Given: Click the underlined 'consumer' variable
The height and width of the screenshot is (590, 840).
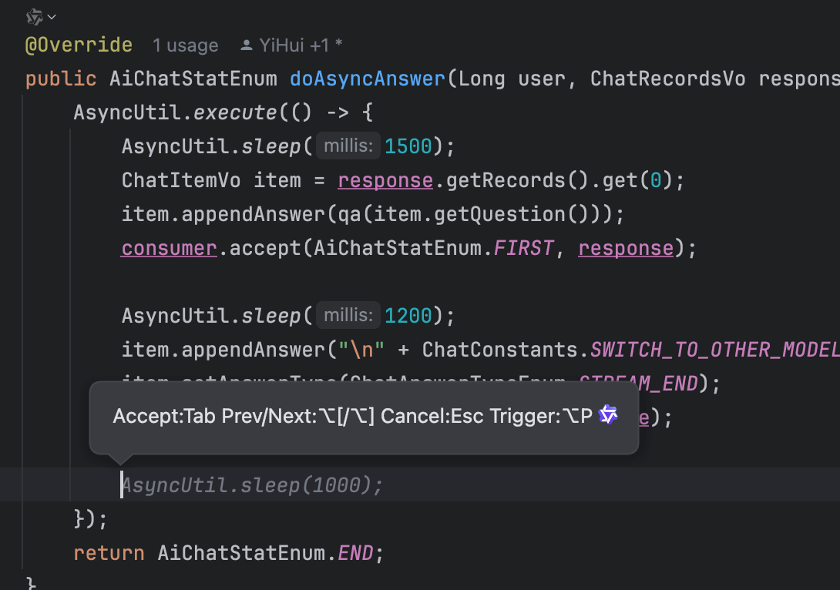Looking at the screenshot, I should point(169,248).
